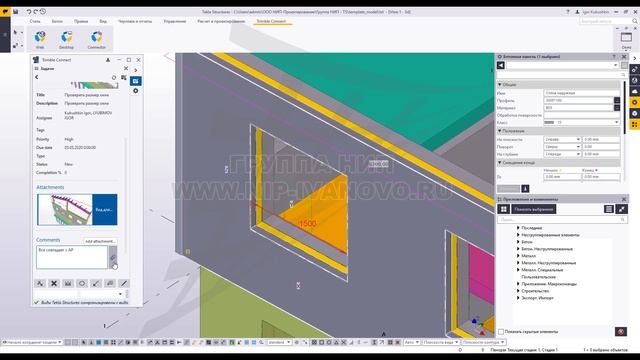This screenshot has height=360, width=640.
Task: Go back in Trimble Connect task panel
Action: point(37,77)
